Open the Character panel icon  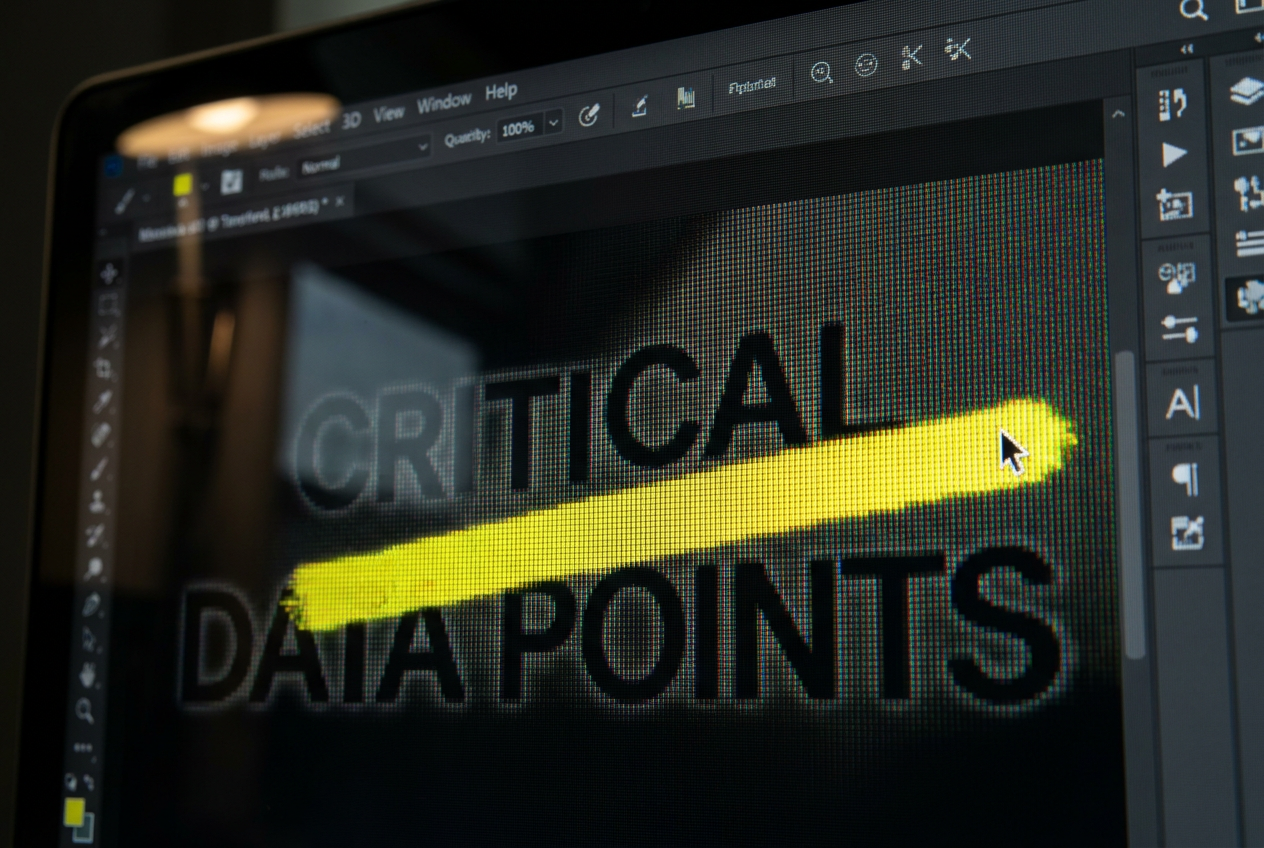point(1182,404)
